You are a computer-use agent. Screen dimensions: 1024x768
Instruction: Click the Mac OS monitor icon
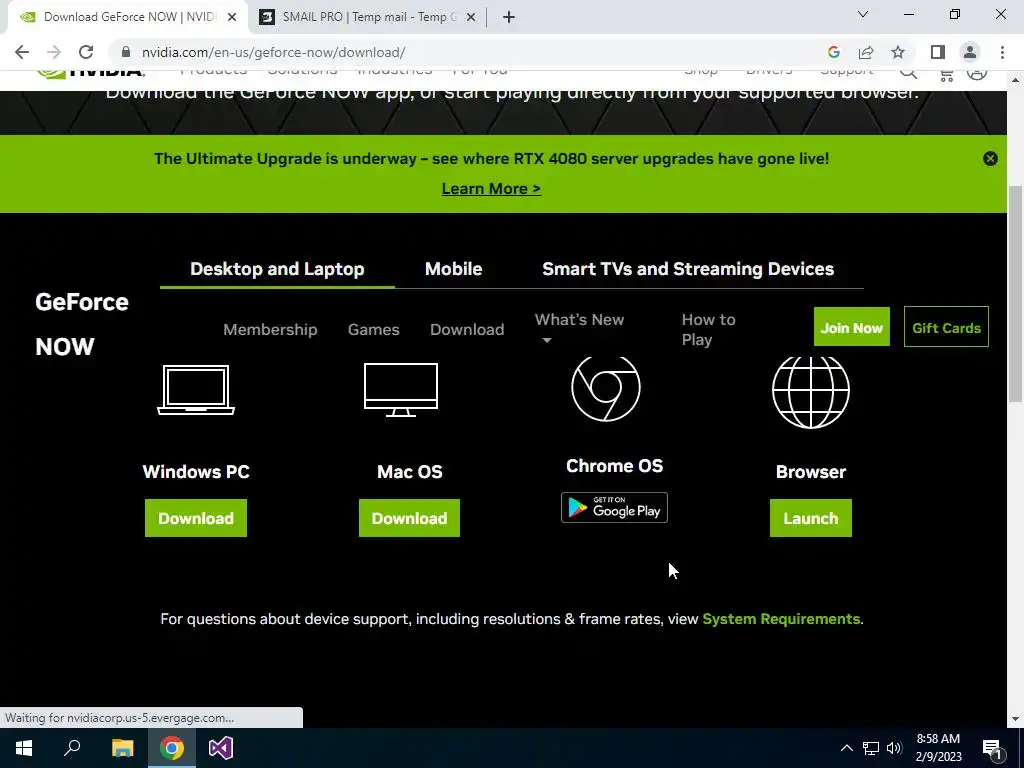[x=401, y=390]
